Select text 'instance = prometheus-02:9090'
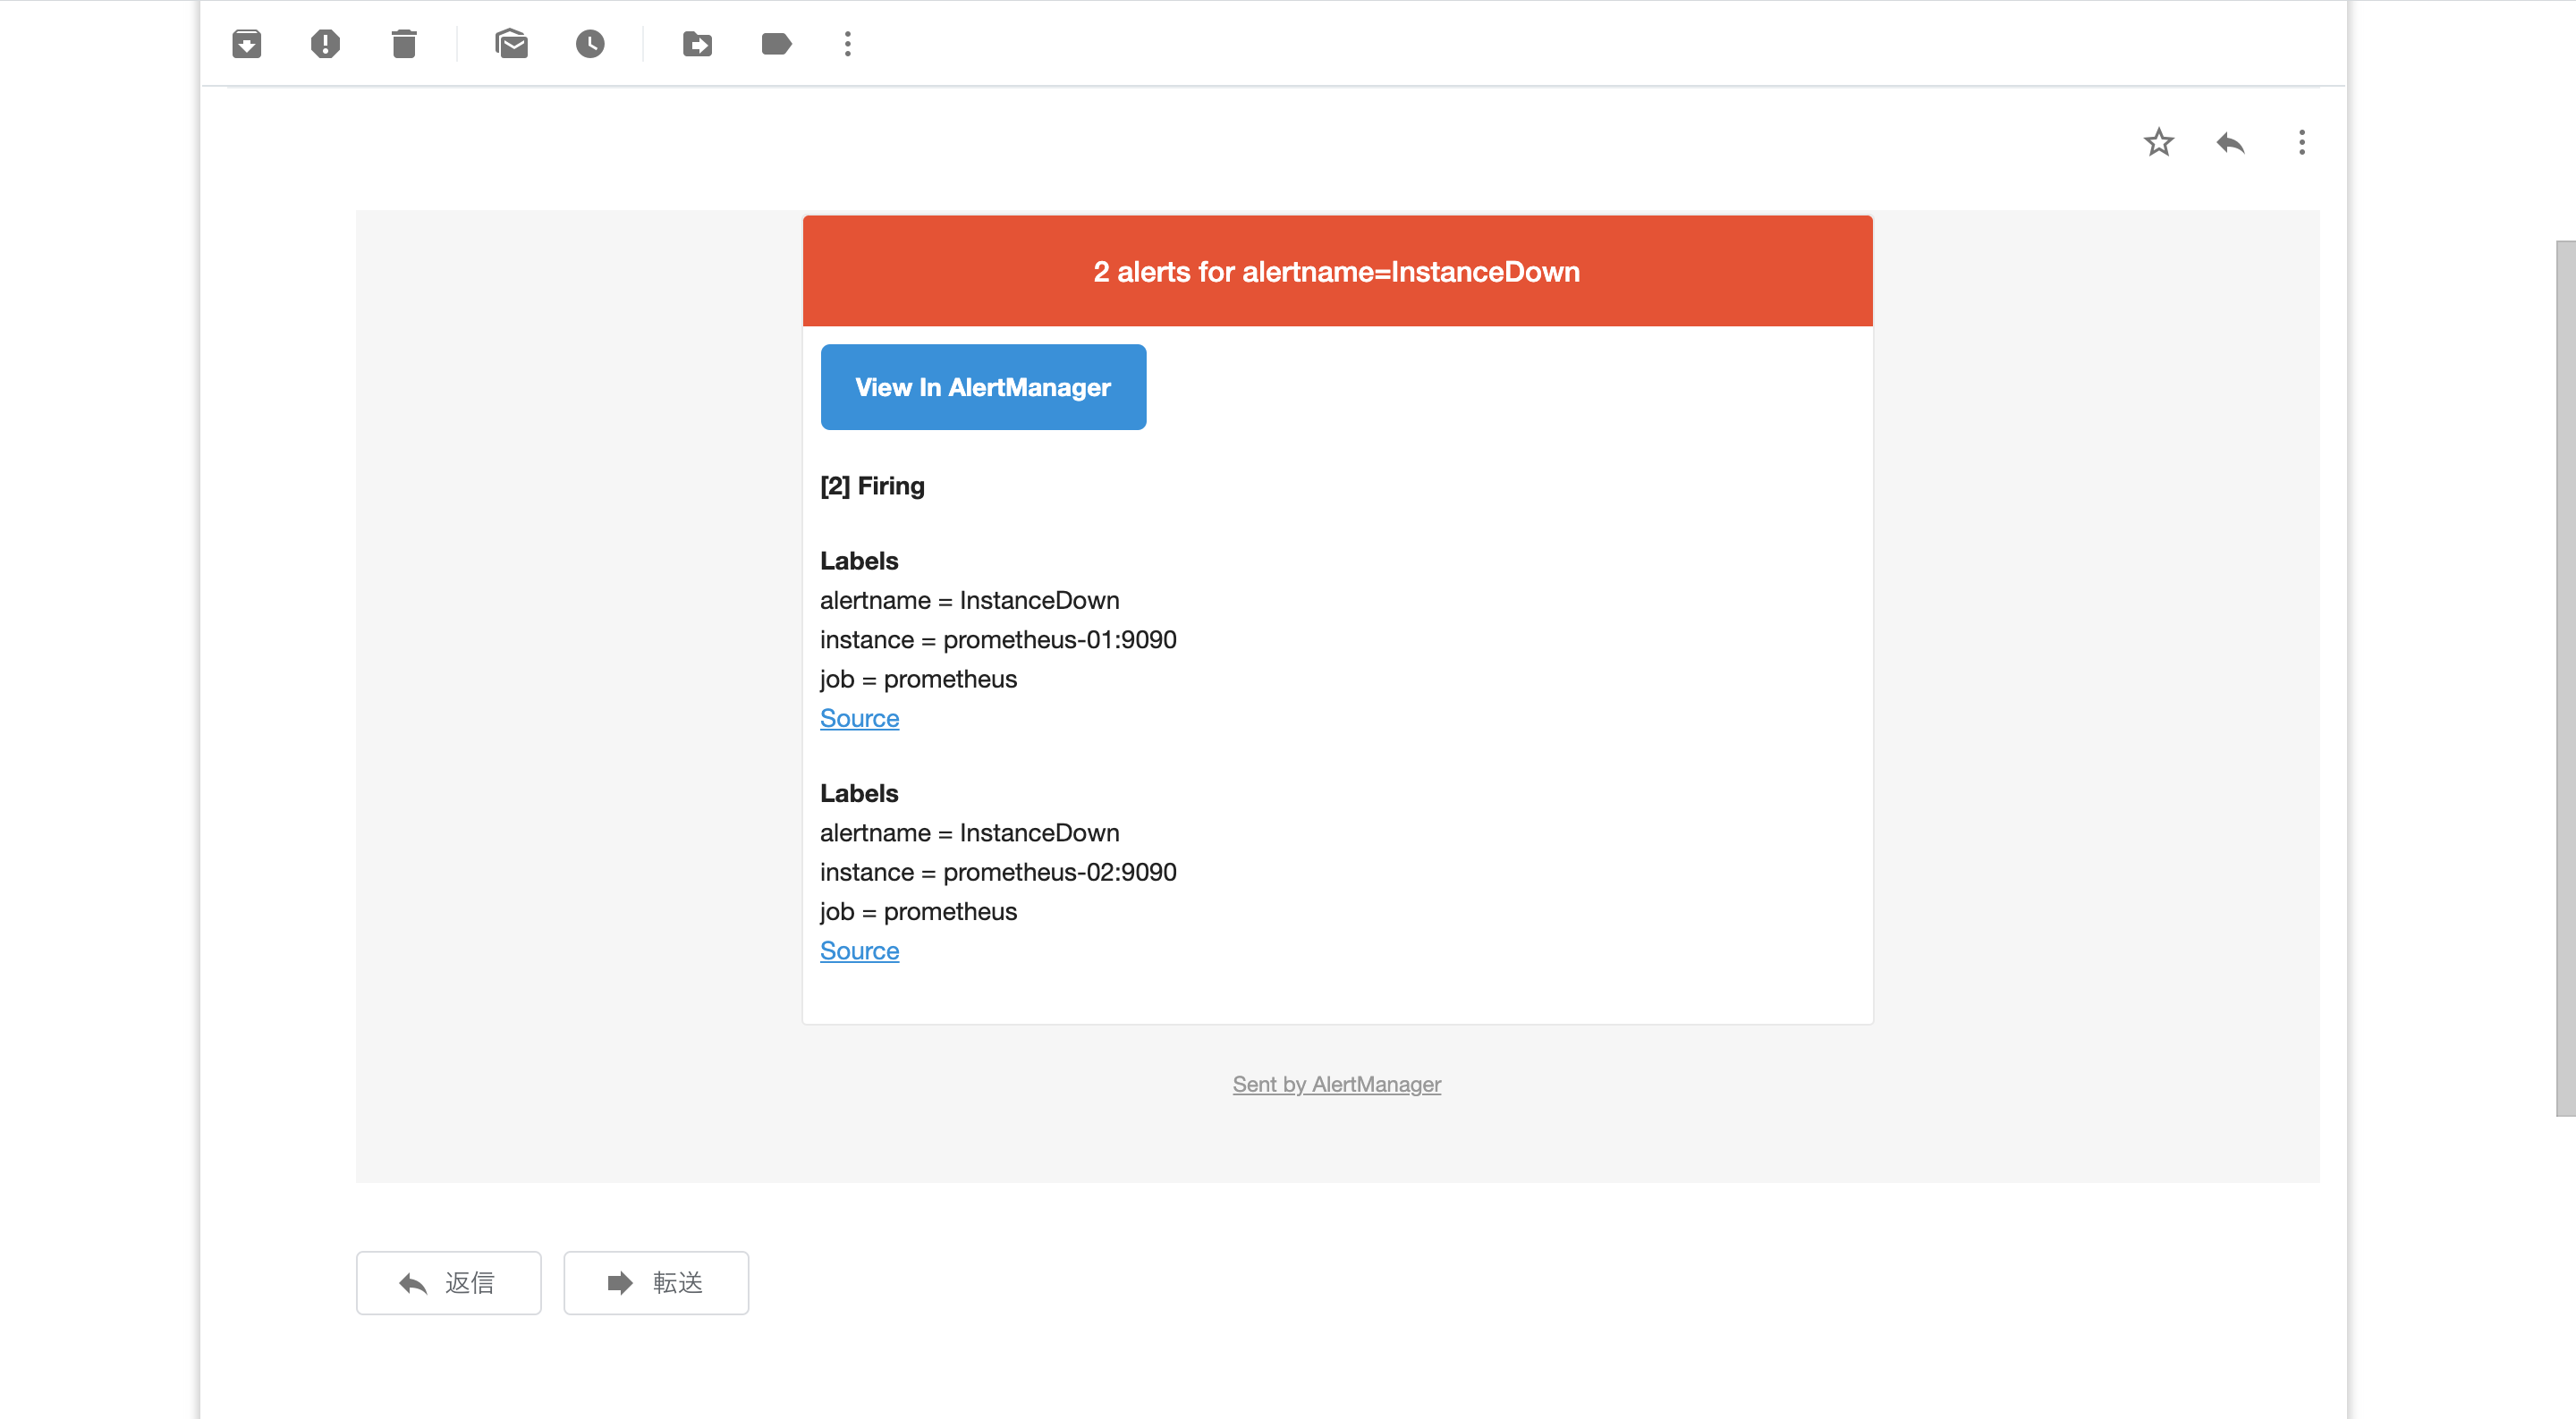This screenshot has height=1419, width=2576. (x=998, y=872)
